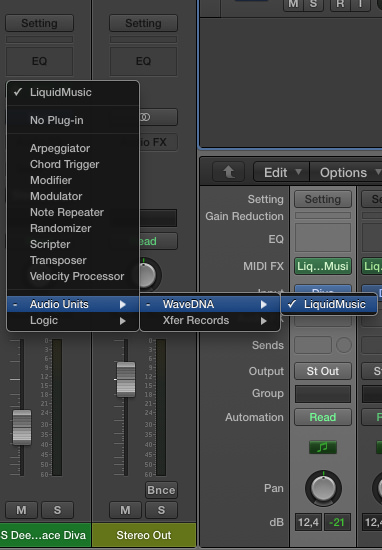The width and height of the screenshot is (382, 550).
Task: Select LiquidMusic at top of plug-in menu
Action: [x=73, y=92]
